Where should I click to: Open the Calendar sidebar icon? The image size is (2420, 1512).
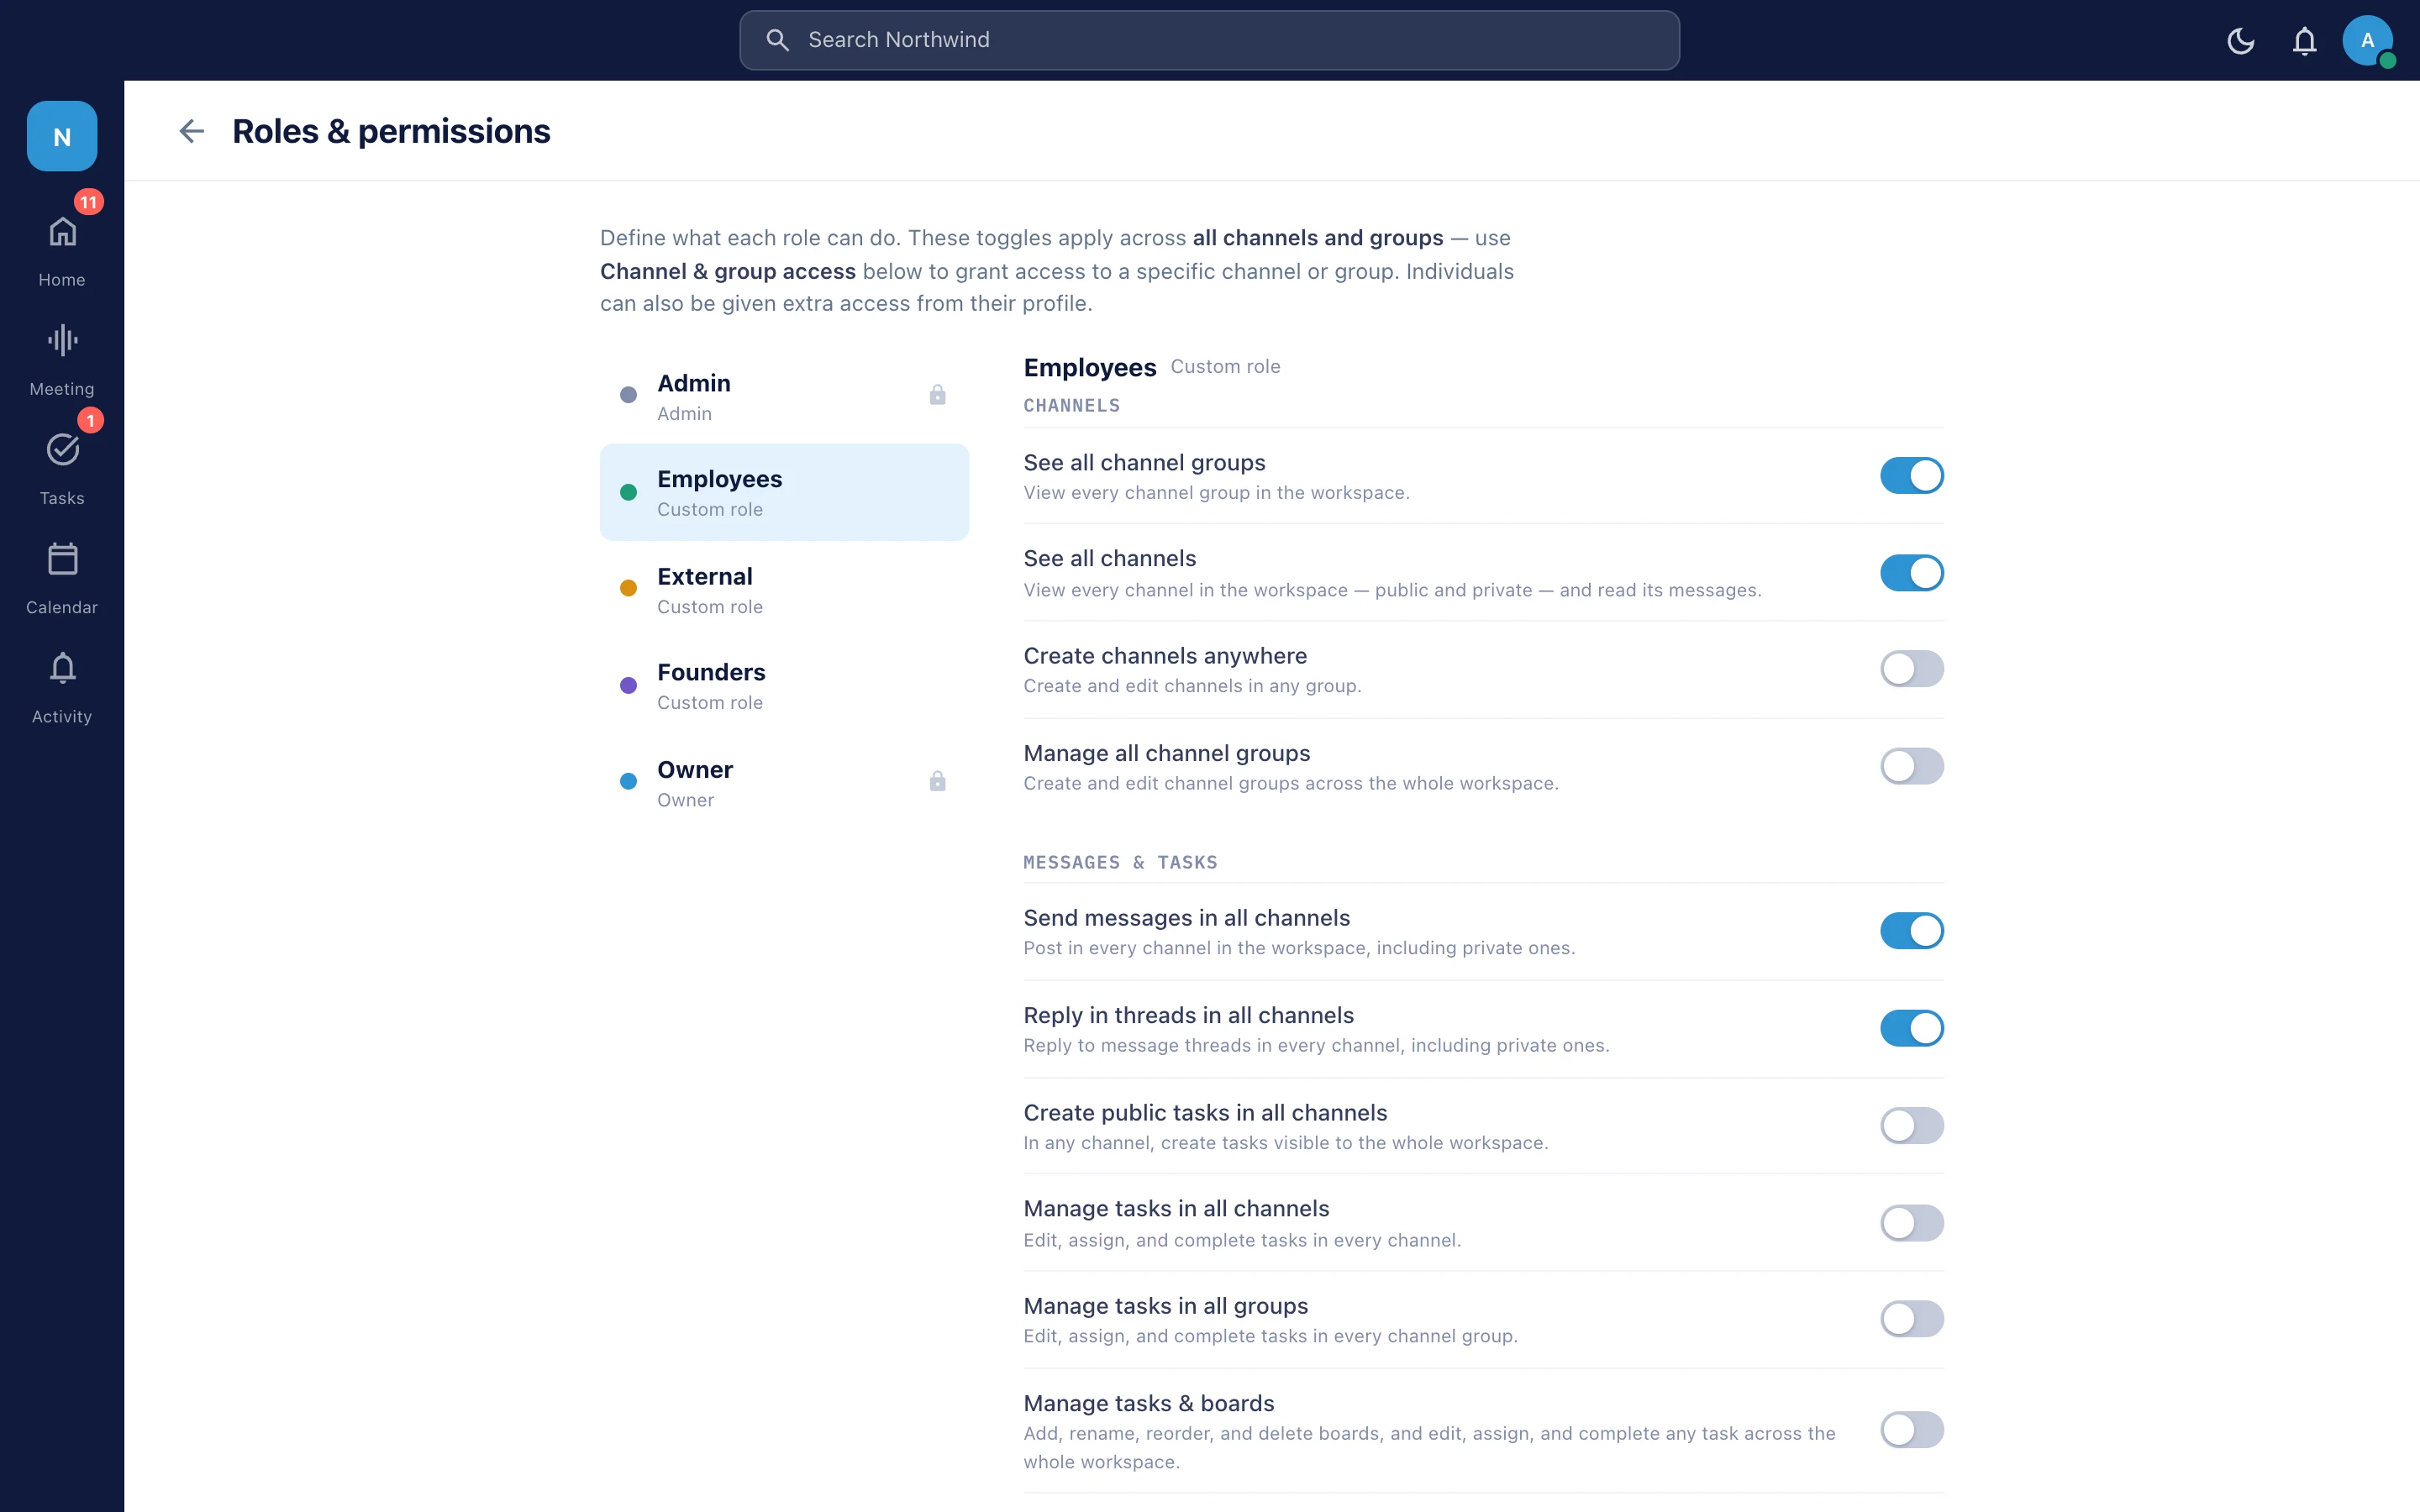tap(62, 559)
